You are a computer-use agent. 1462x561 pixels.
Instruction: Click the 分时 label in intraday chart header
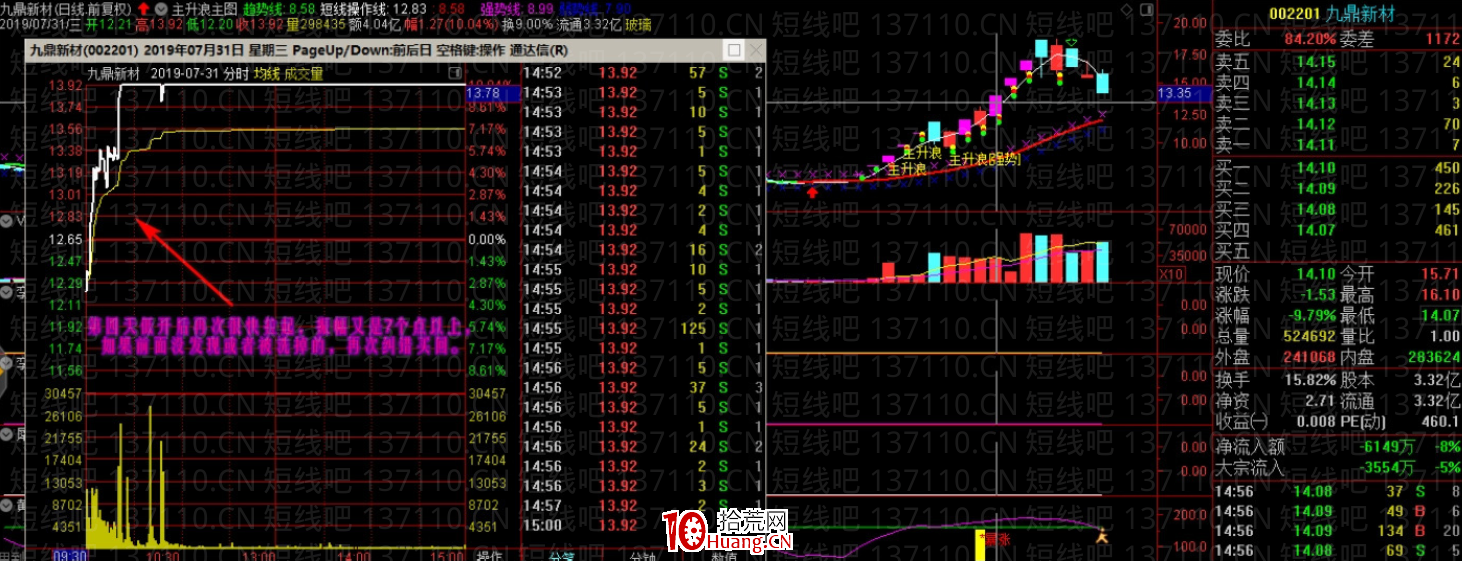[x=235, y=73]
